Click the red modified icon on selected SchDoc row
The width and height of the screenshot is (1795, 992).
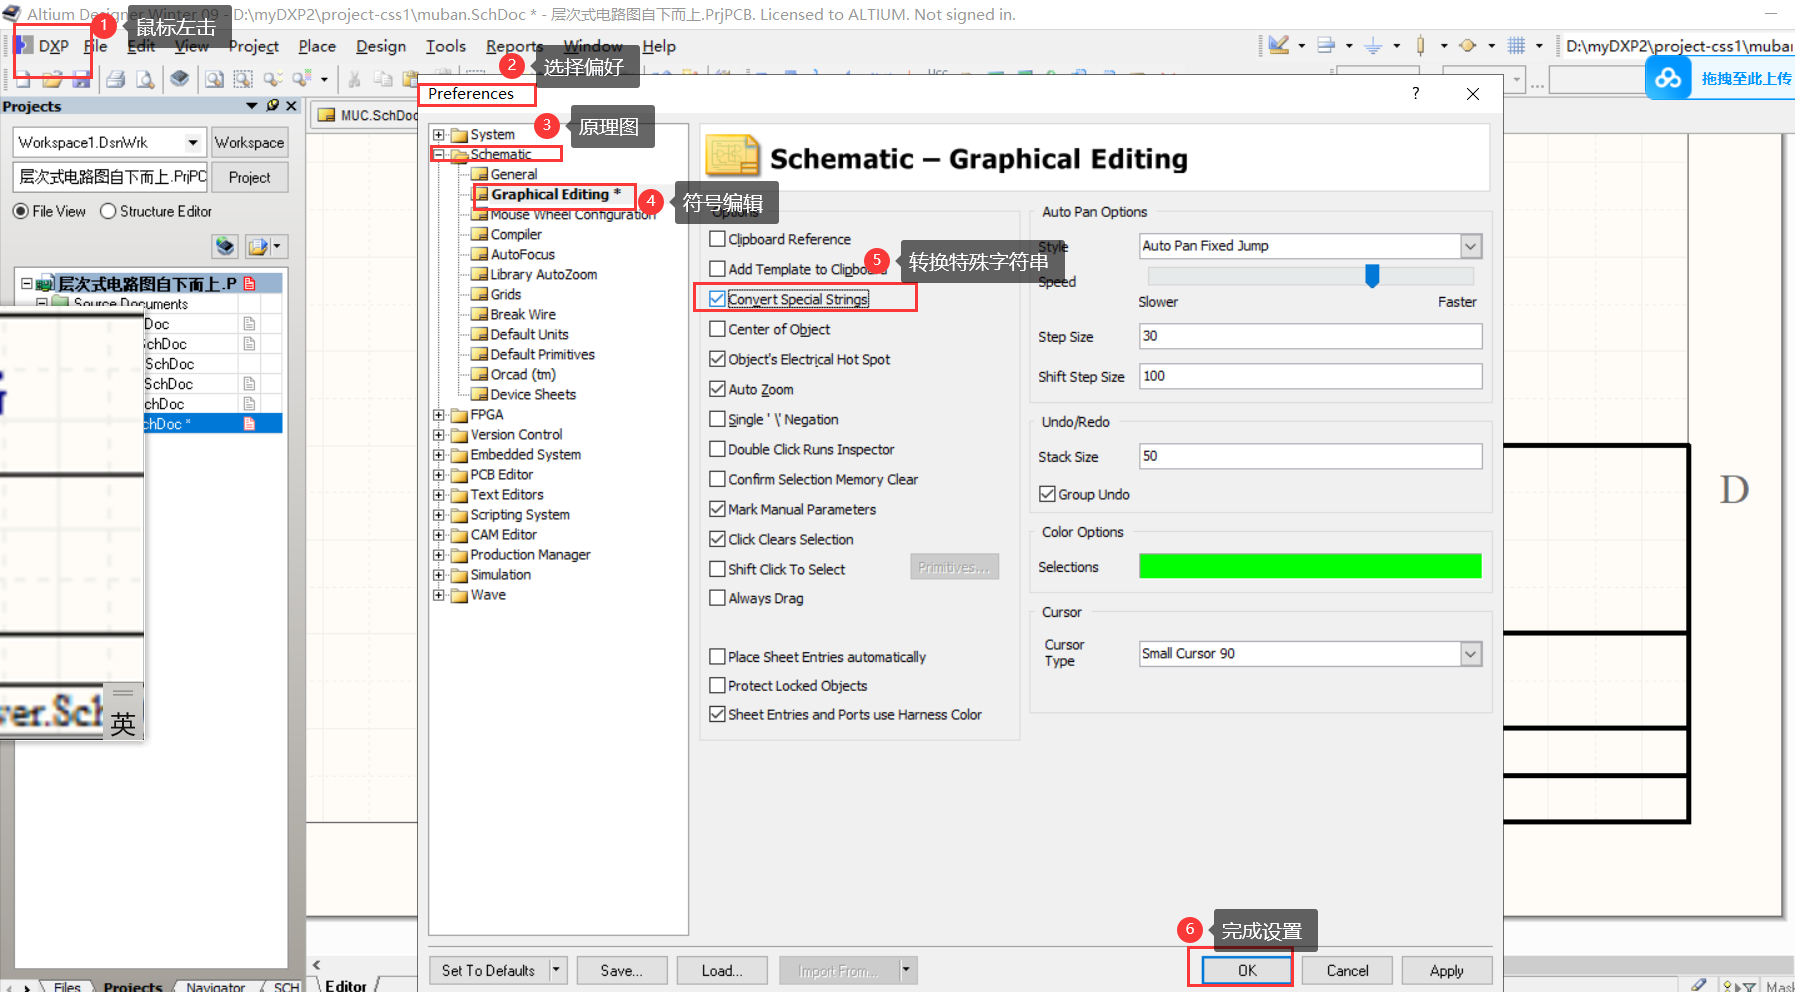pos(249,424)
